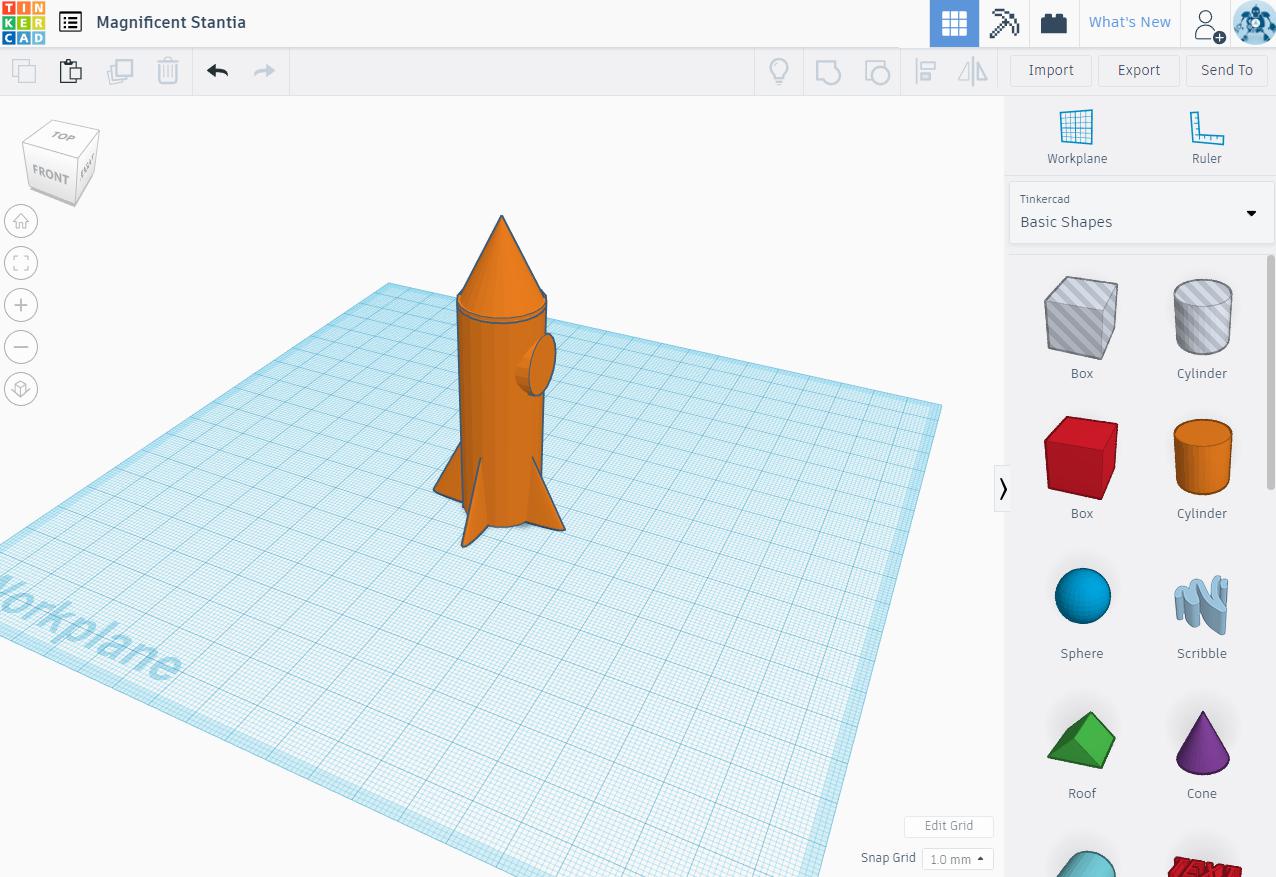1276x877 pixels.
Task: Open the Basic Shapes category dropdown
Action: (x=1141, y=212)
